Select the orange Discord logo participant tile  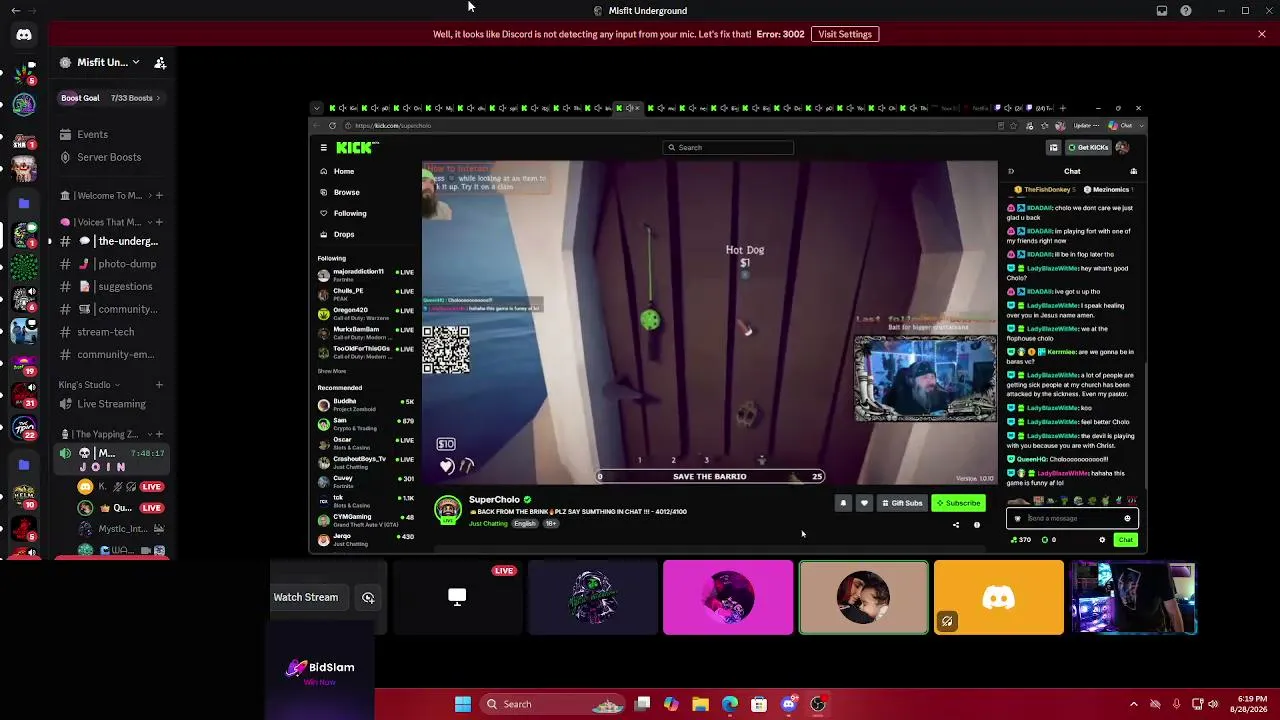(999, 598)
